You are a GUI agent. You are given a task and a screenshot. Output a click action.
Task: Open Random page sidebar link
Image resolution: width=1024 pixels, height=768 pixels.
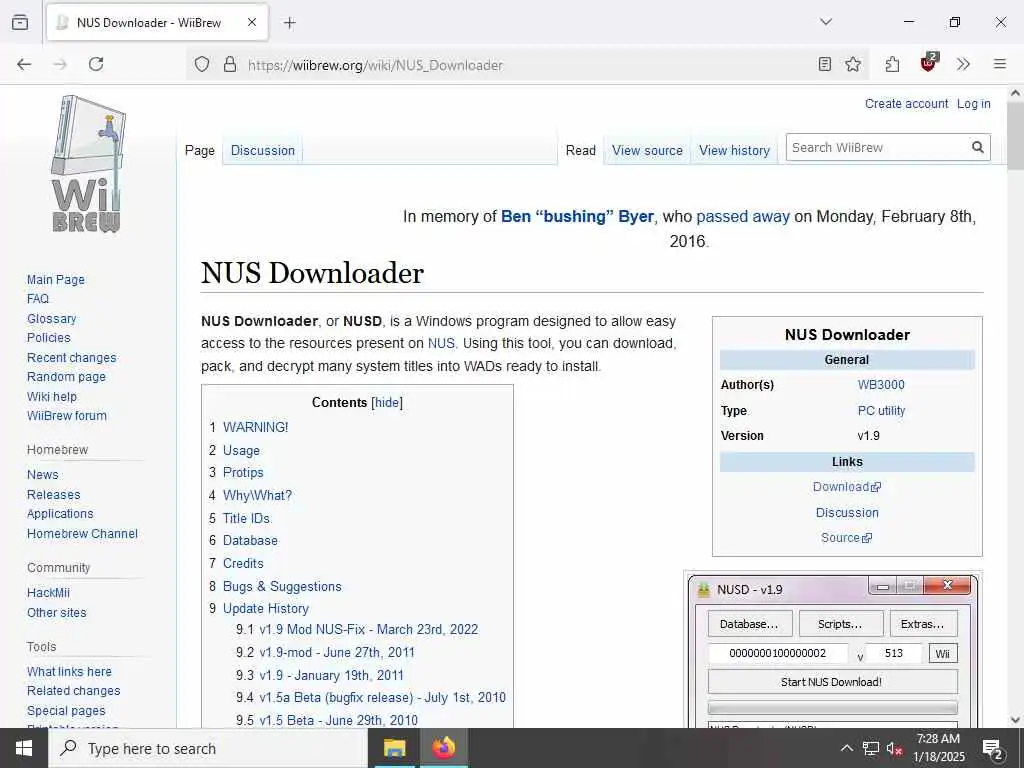point(66,377)
